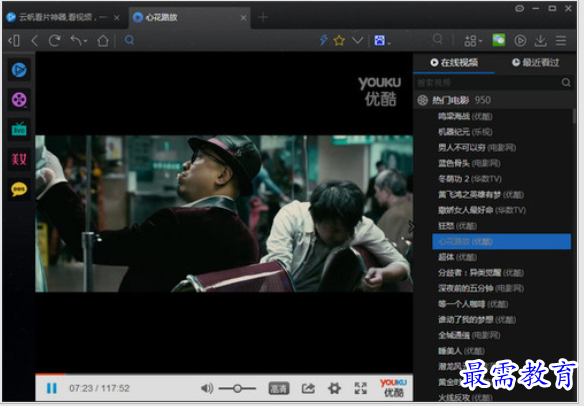
Task: Select 睡美人 (优酷) movie
Action: pos(461,351)
